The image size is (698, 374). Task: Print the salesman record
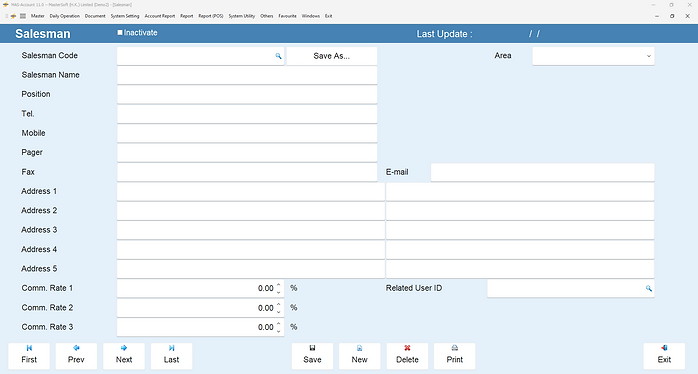click(x=455, y=356)
